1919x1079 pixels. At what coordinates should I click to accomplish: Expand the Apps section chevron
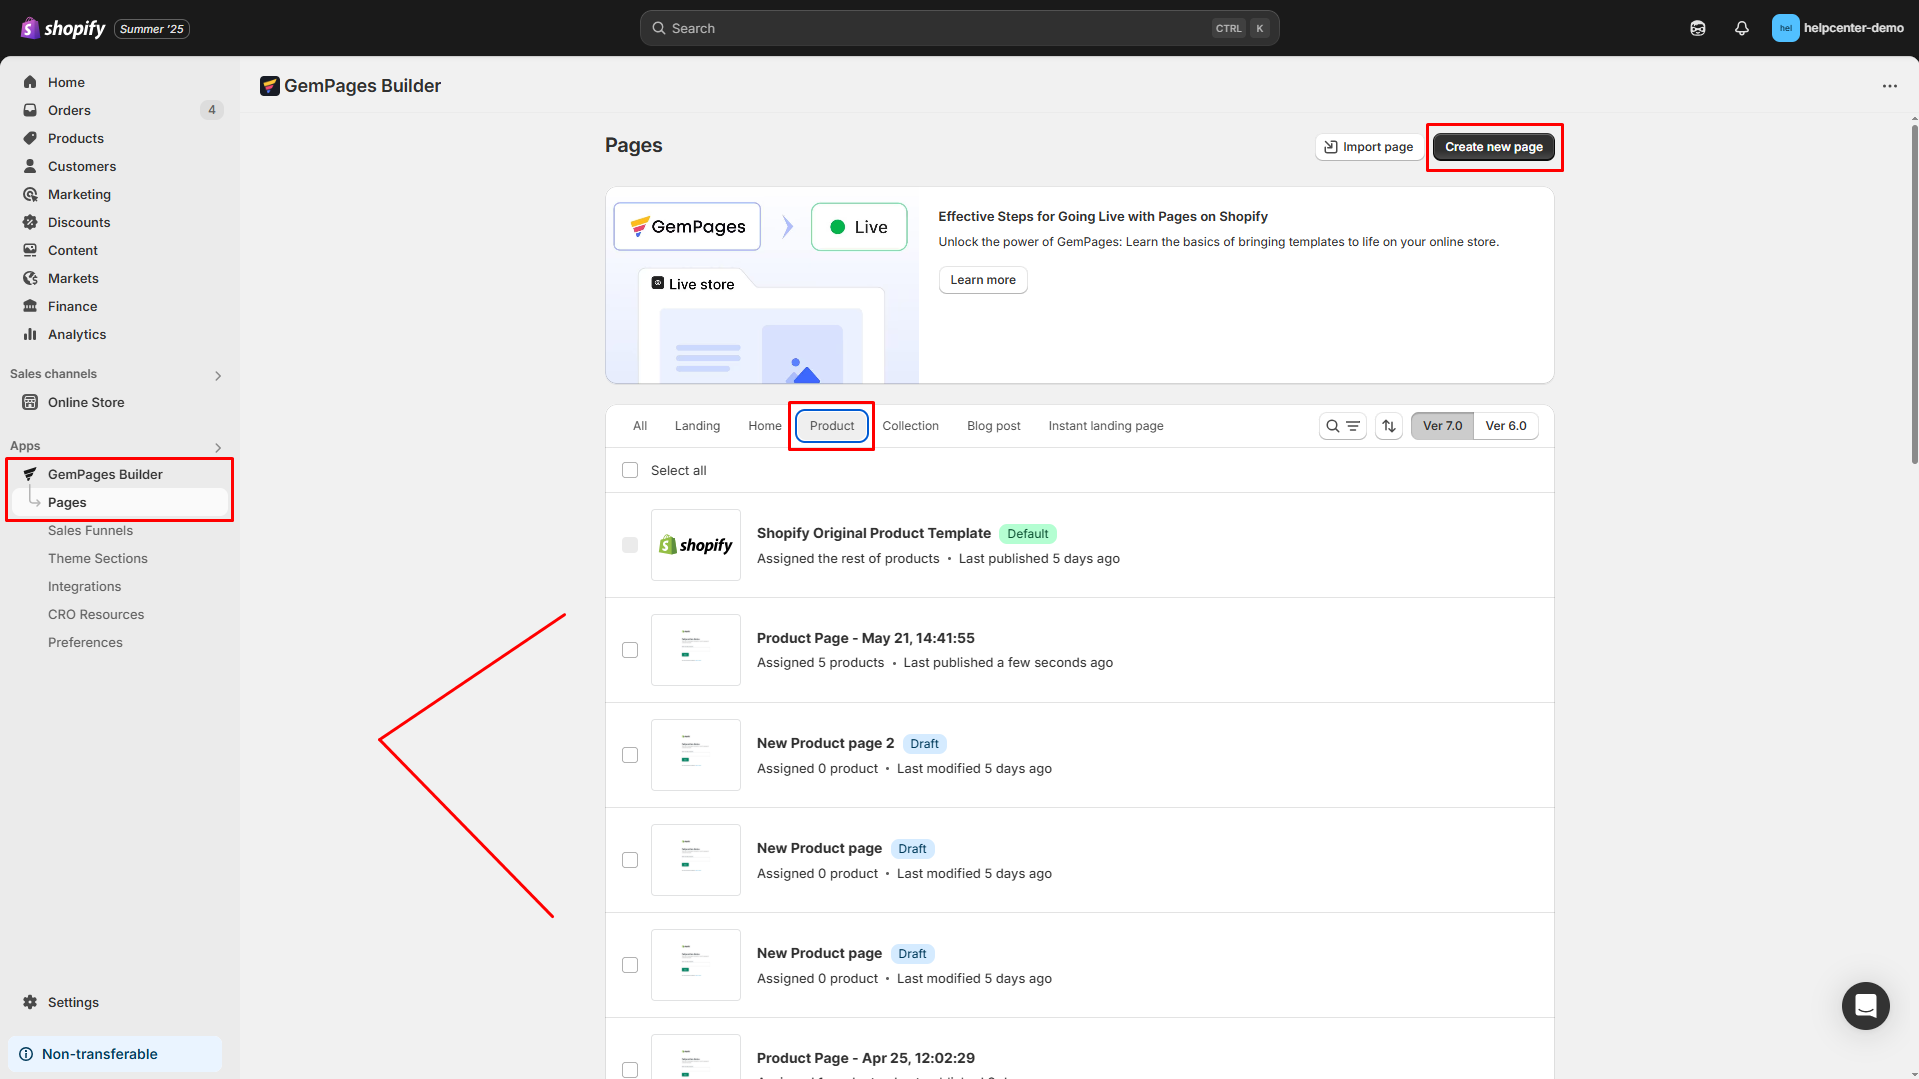218,447
